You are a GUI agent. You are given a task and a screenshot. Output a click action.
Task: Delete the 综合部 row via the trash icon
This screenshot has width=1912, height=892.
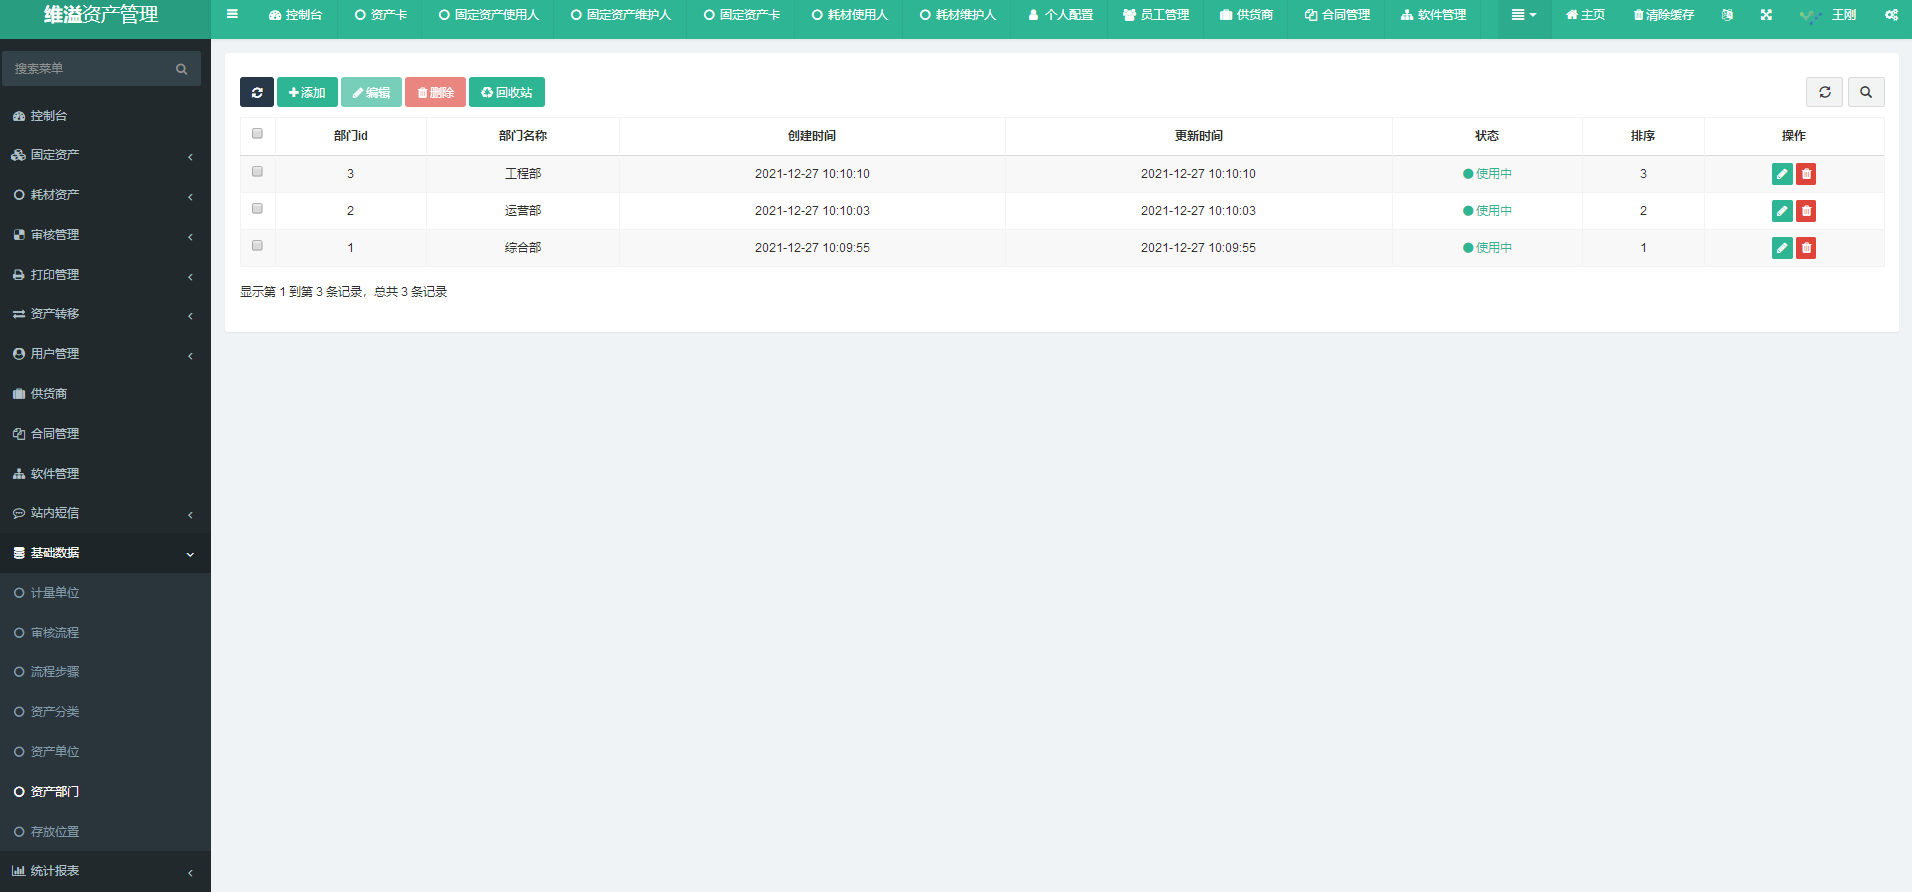click(x=1806, y=248)
